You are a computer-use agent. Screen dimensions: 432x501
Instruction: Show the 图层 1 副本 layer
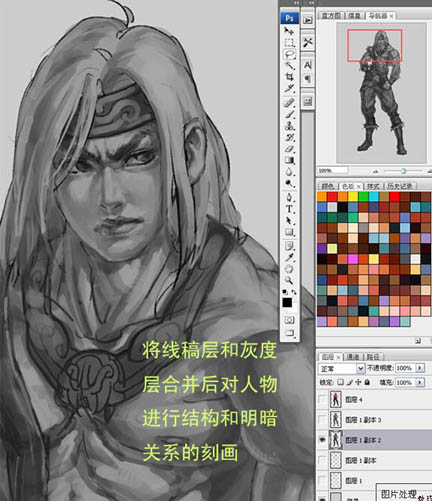pos(322,460)
